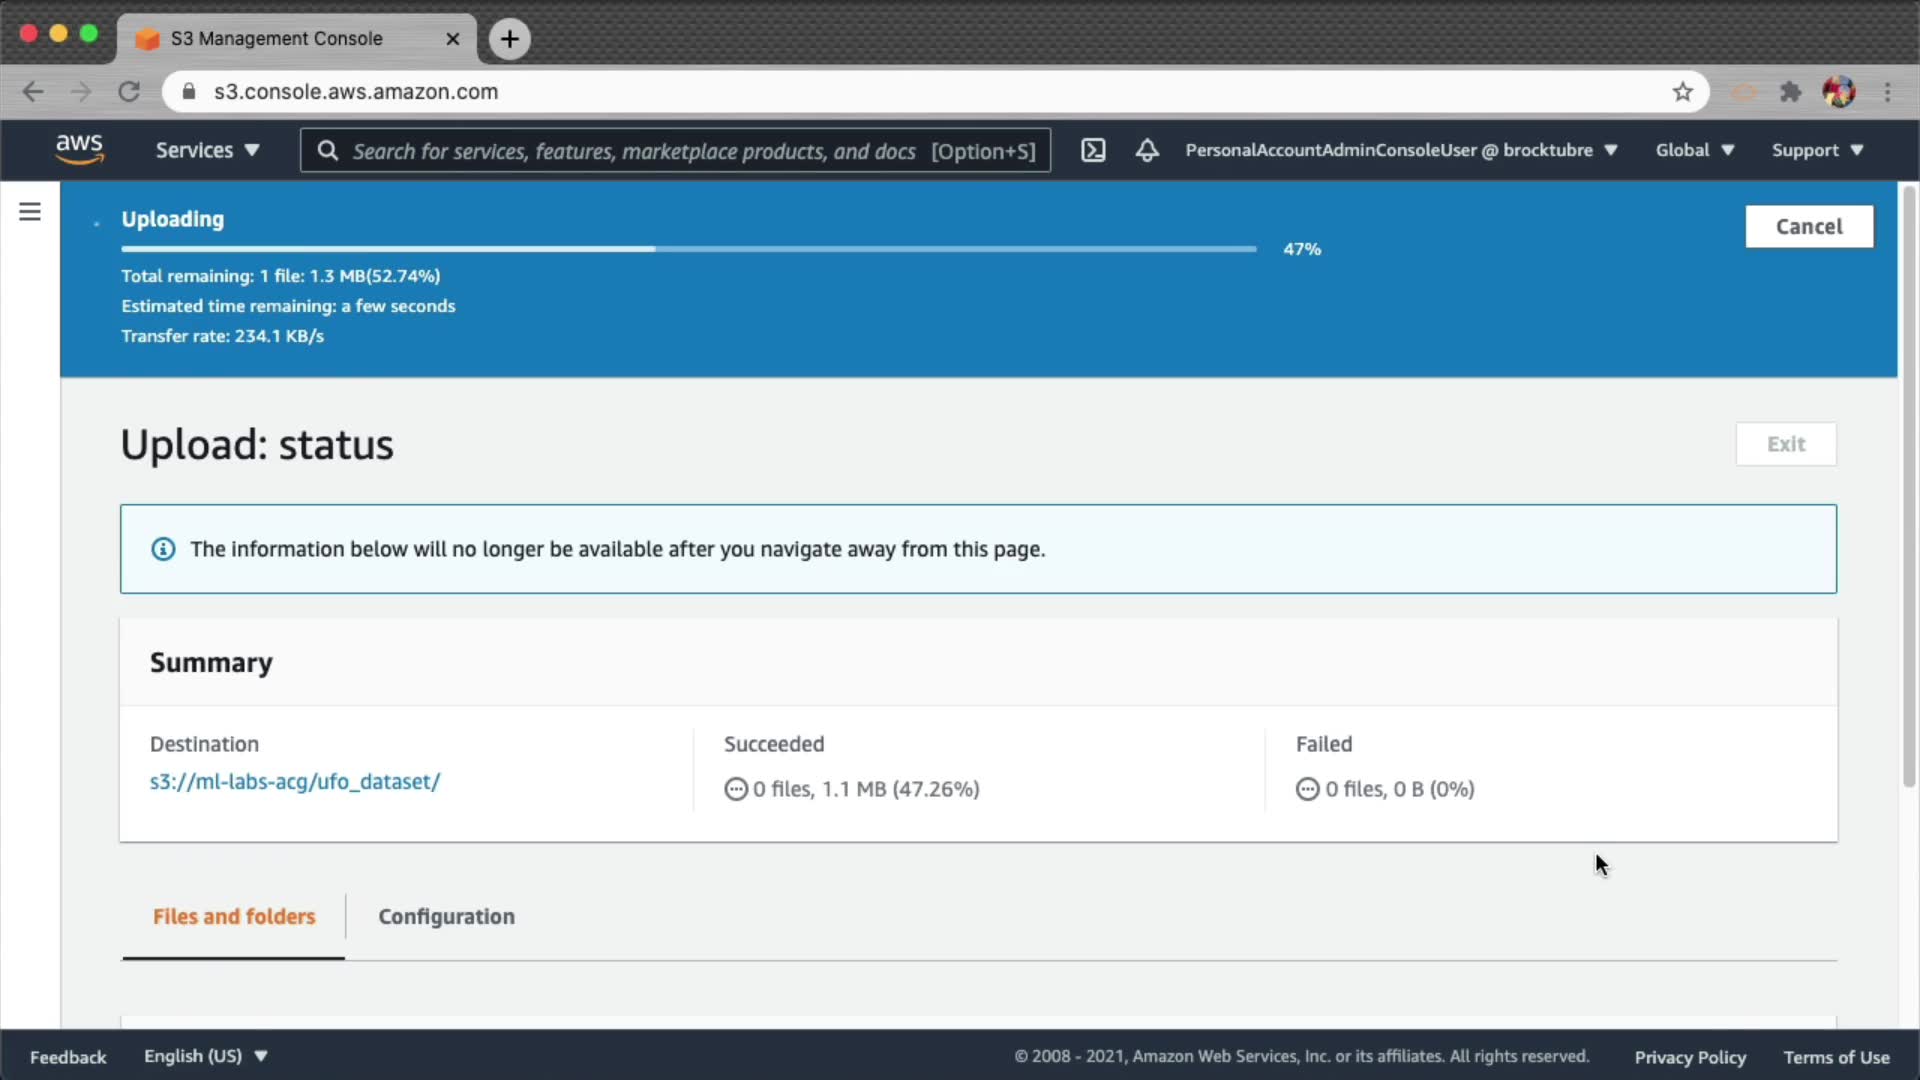Open the hamburger side navigation menu
Screen dimensions: 1920x1080
click(x=30, y=212)
